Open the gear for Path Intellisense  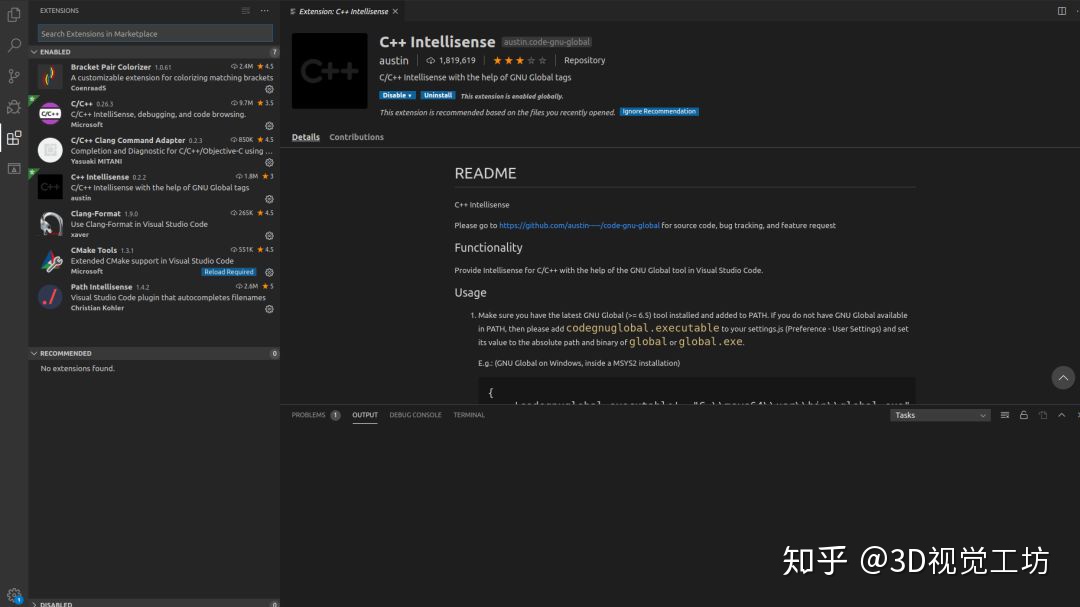269,309
